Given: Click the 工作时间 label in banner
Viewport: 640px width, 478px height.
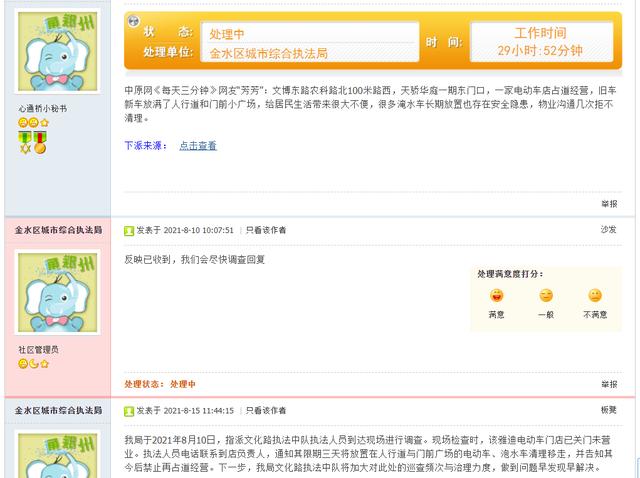Looking at the screenshot, I should 540,33.
